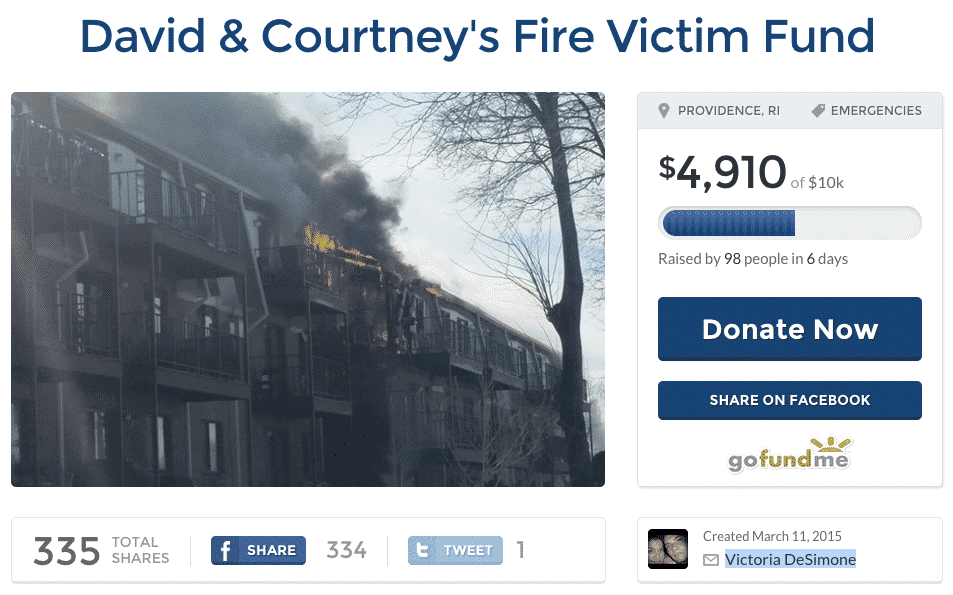Share campaign via Facebook Share button
Image resolution: width=953 pixels, height=595 pixels.
[x=258, y=551]
